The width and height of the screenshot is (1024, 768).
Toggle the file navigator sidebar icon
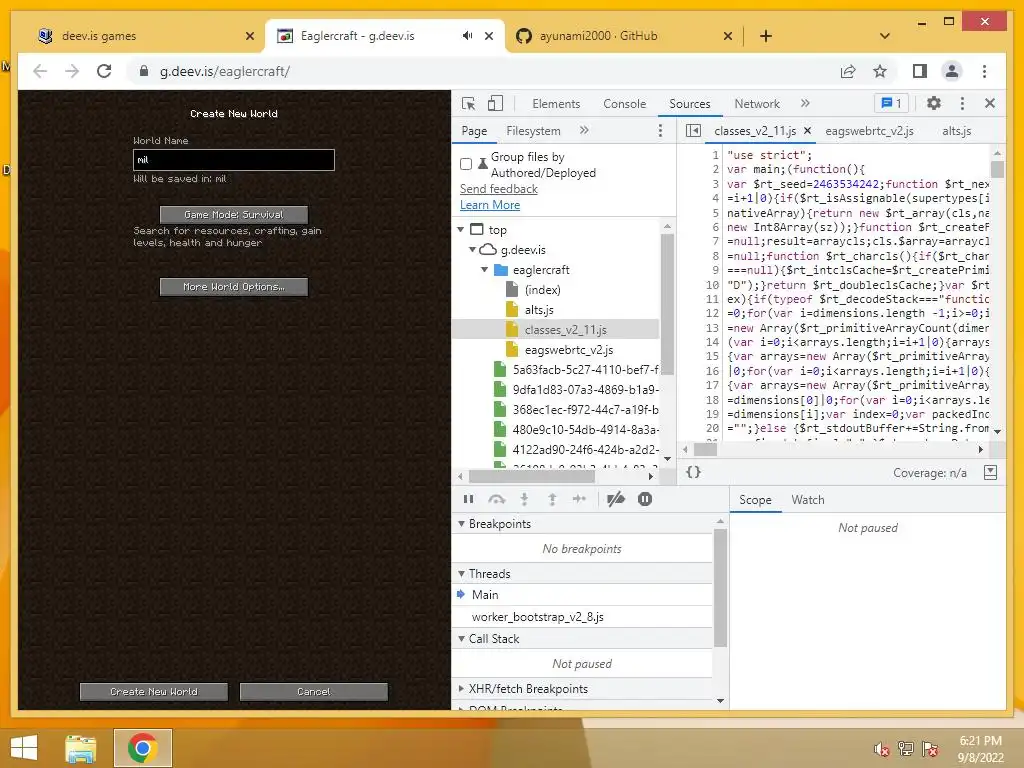694,131
